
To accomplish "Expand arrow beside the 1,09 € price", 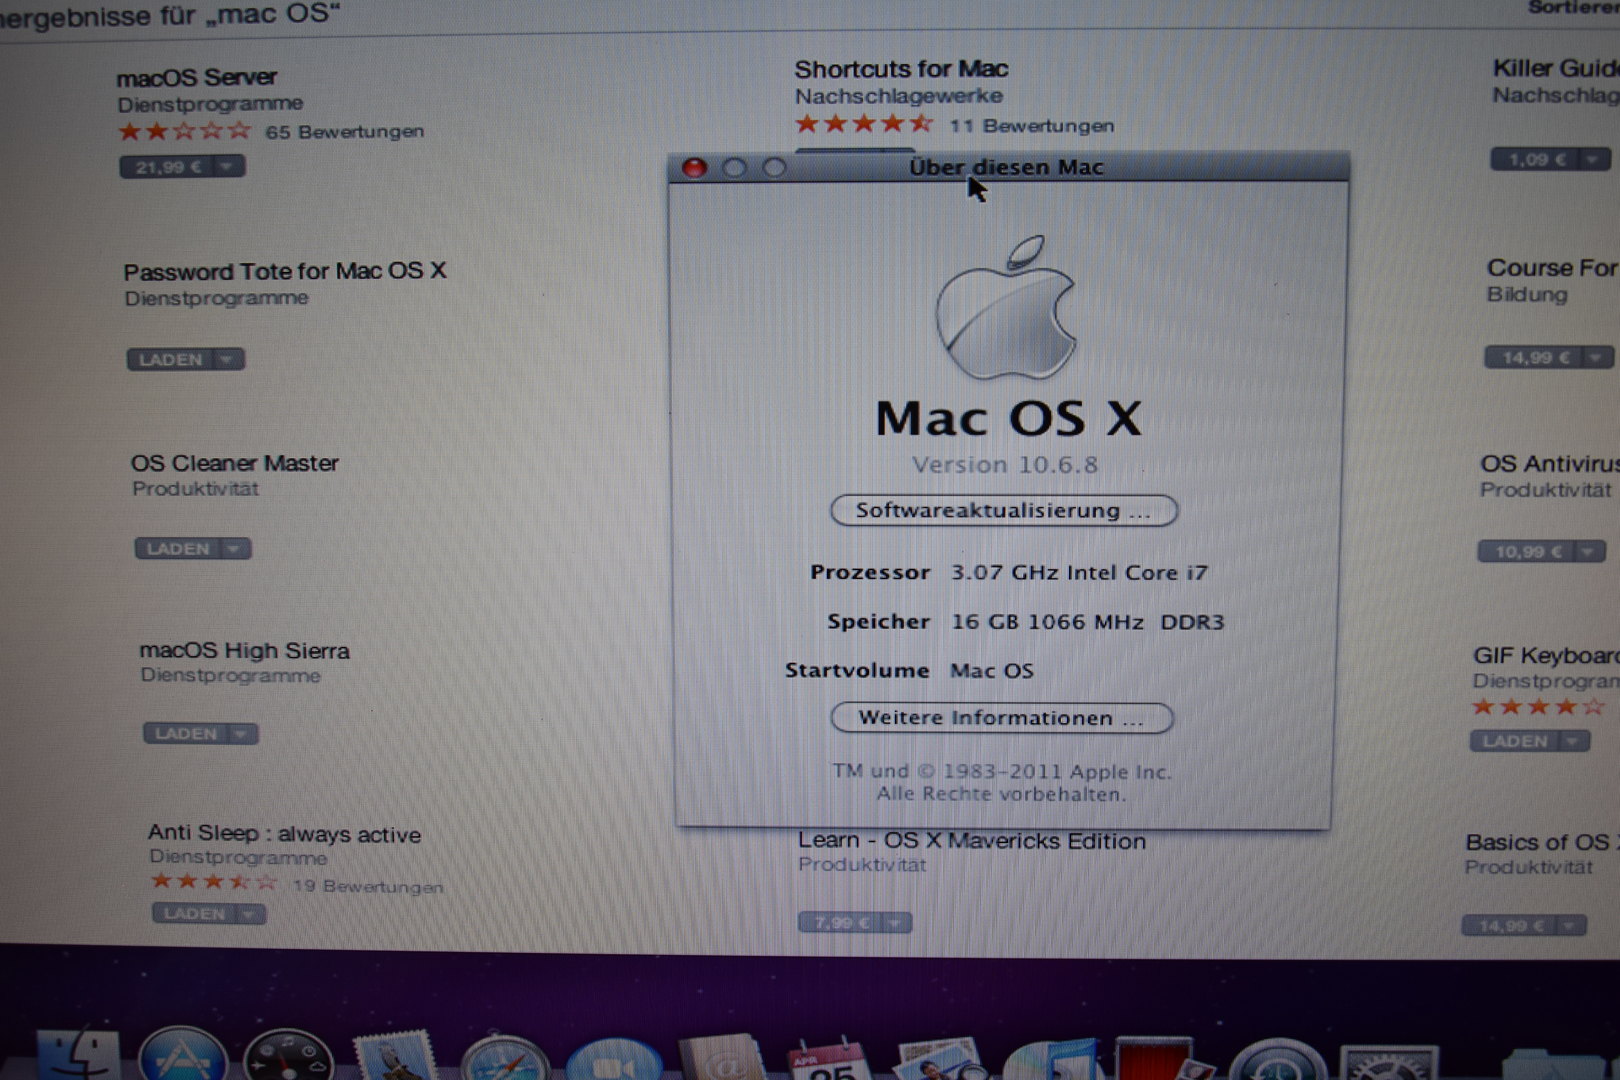I will coord(1593,159).
